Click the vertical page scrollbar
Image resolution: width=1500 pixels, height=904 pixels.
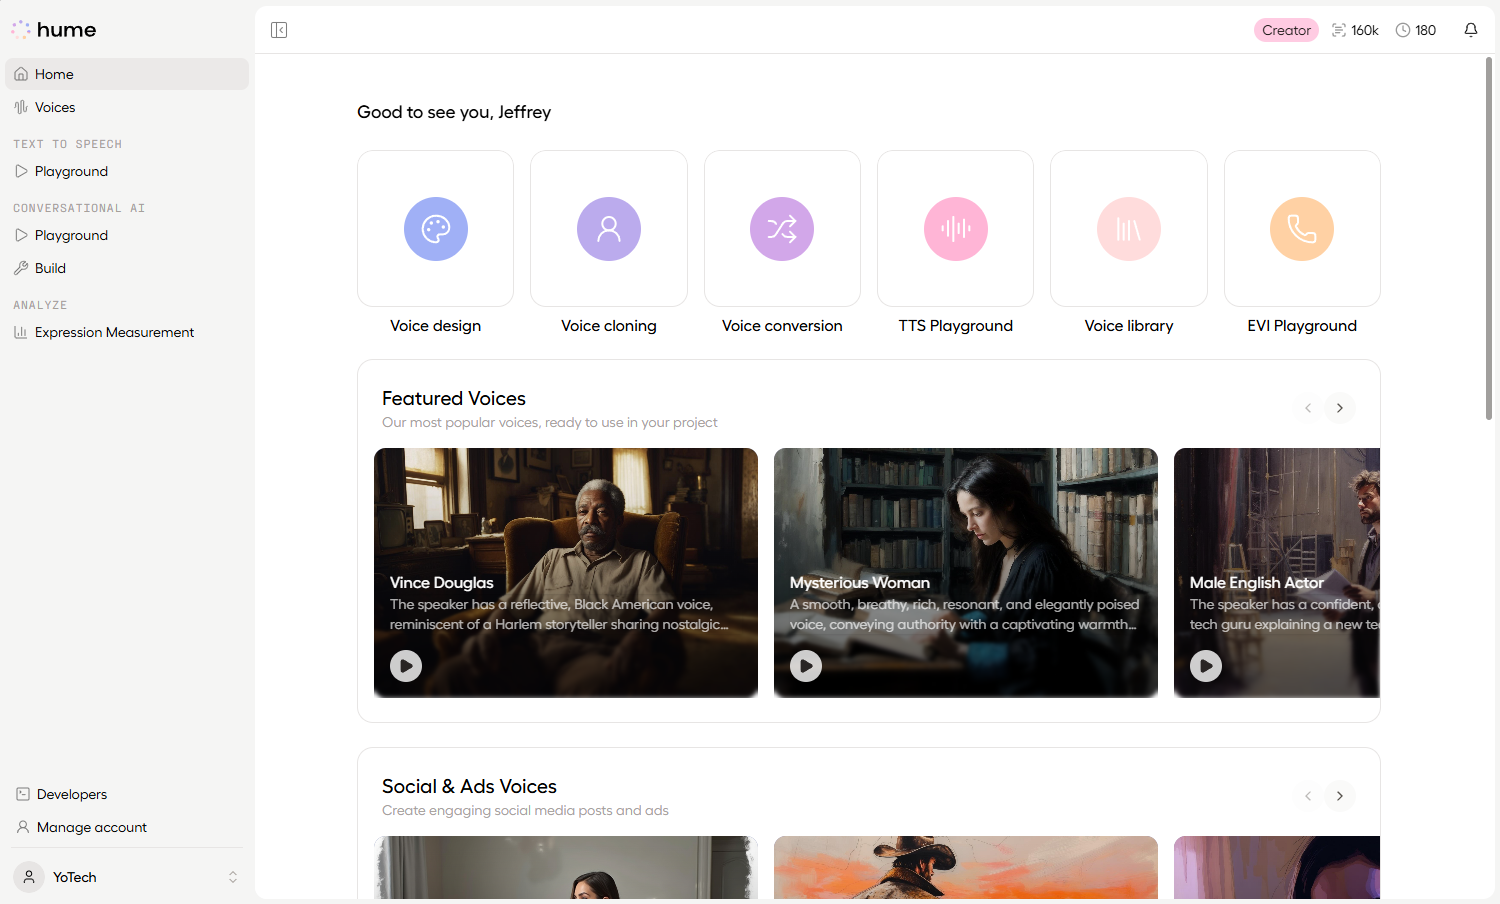click(1489, 238)
